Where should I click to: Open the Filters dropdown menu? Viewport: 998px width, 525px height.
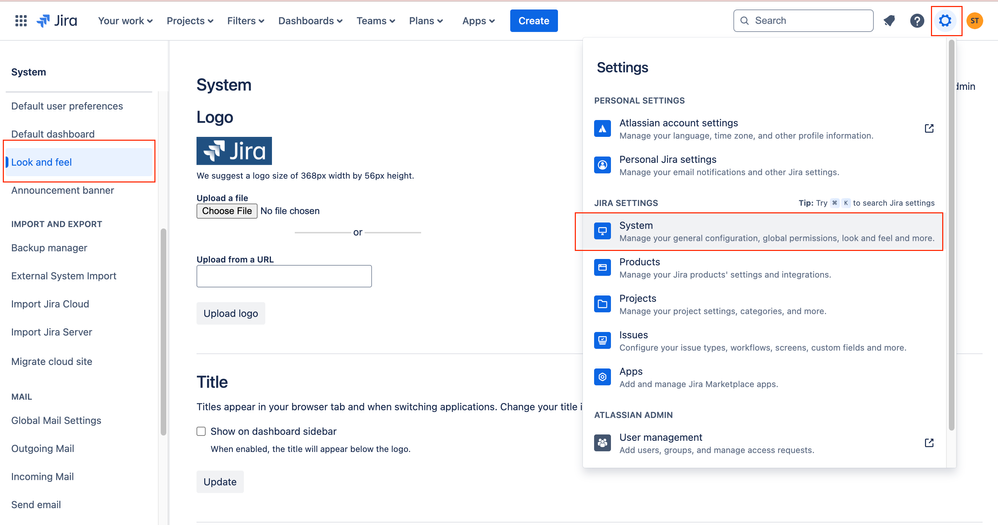click(x=245, y=20)
